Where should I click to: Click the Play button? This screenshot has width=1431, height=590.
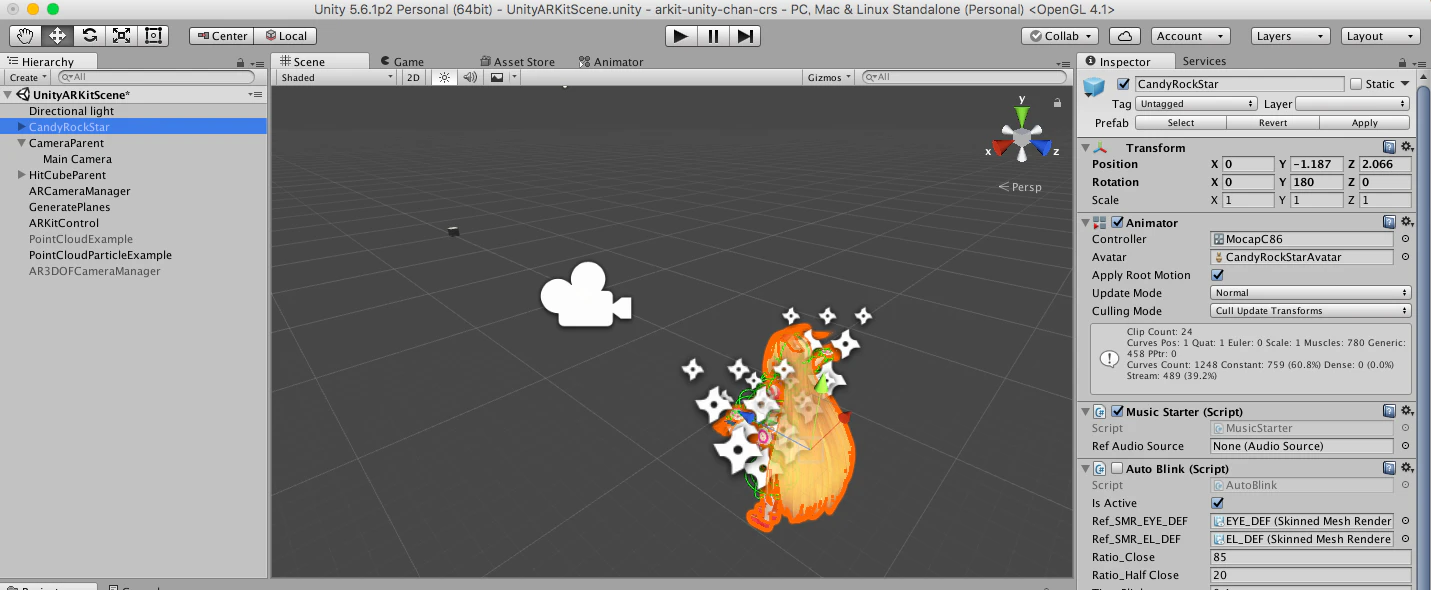pos(681,36)
